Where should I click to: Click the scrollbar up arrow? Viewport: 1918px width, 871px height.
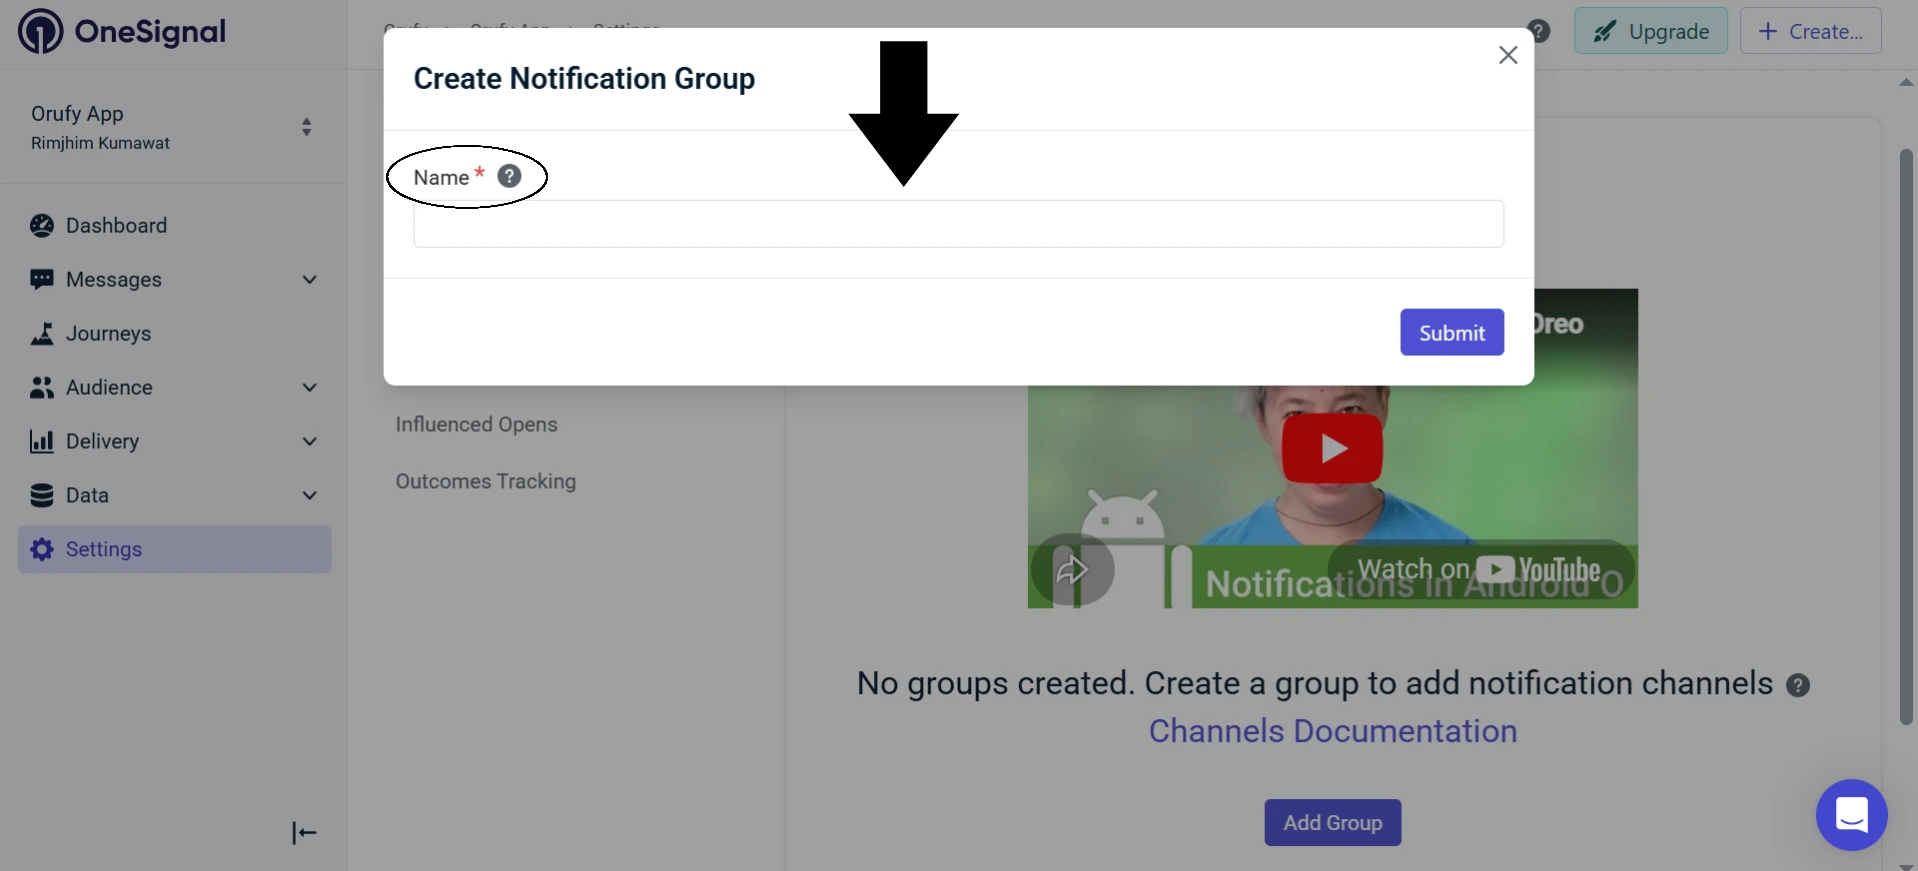[x=1906, y=83]
